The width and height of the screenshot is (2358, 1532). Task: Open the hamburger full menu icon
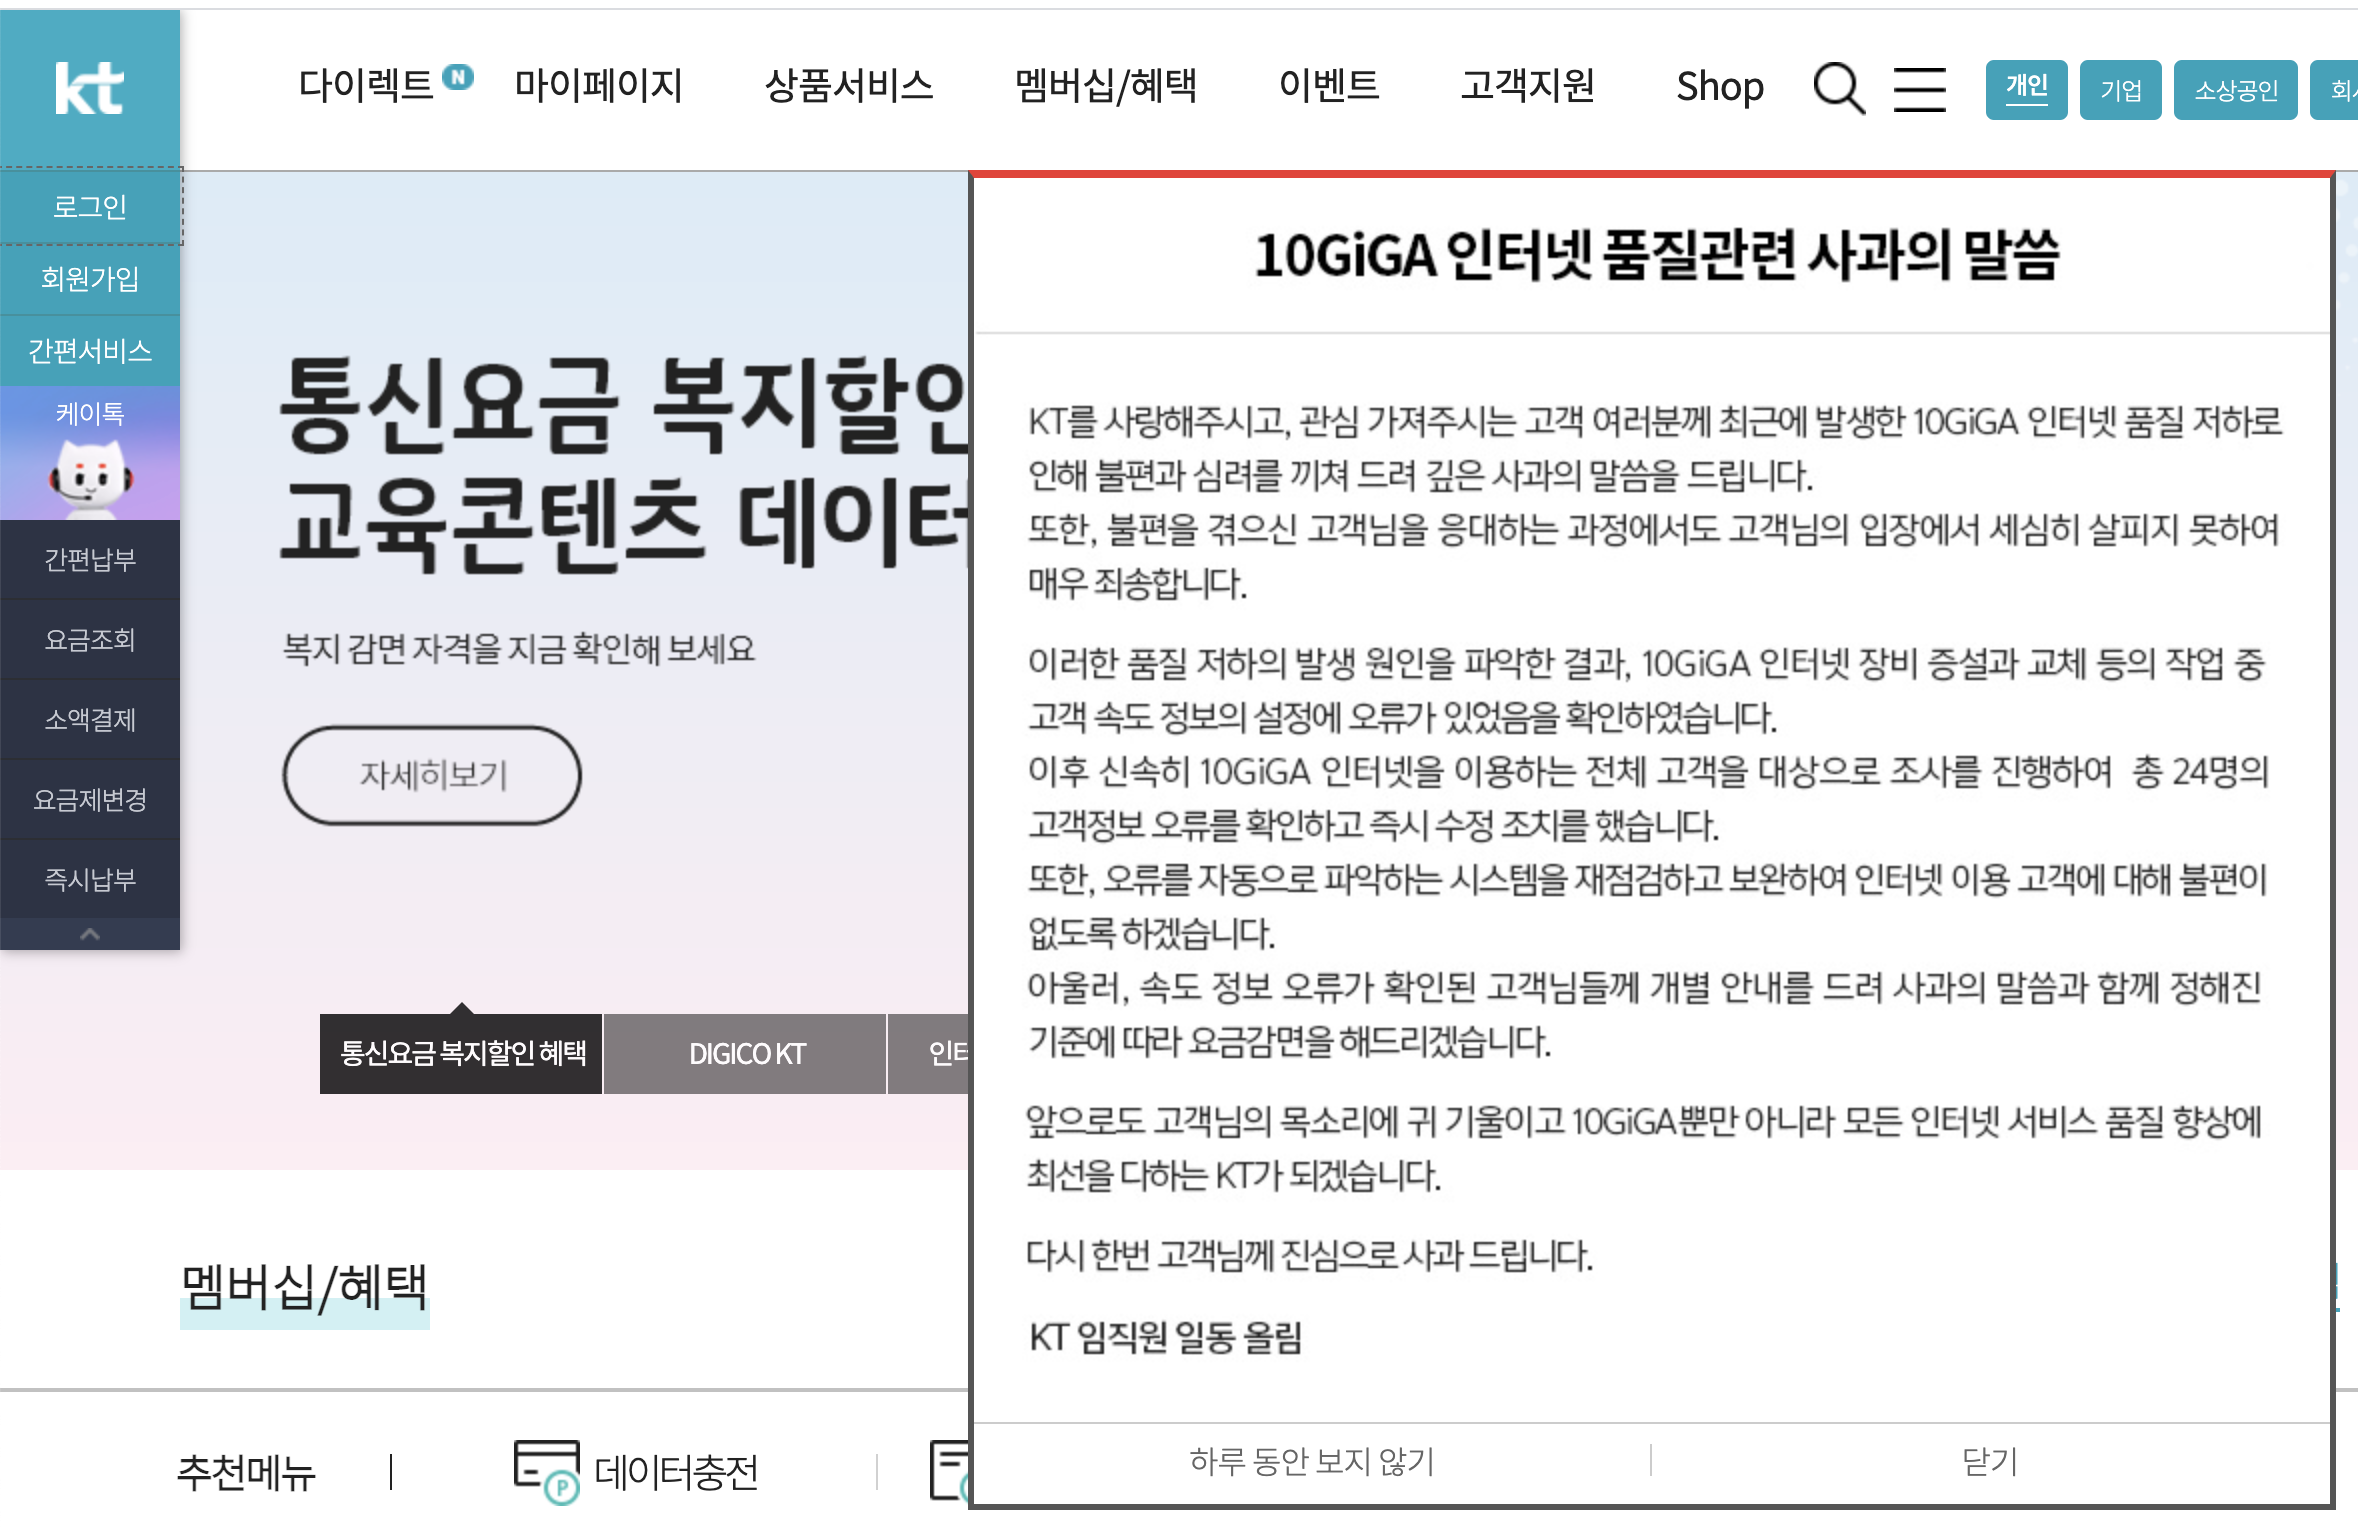pos(1919,89)
